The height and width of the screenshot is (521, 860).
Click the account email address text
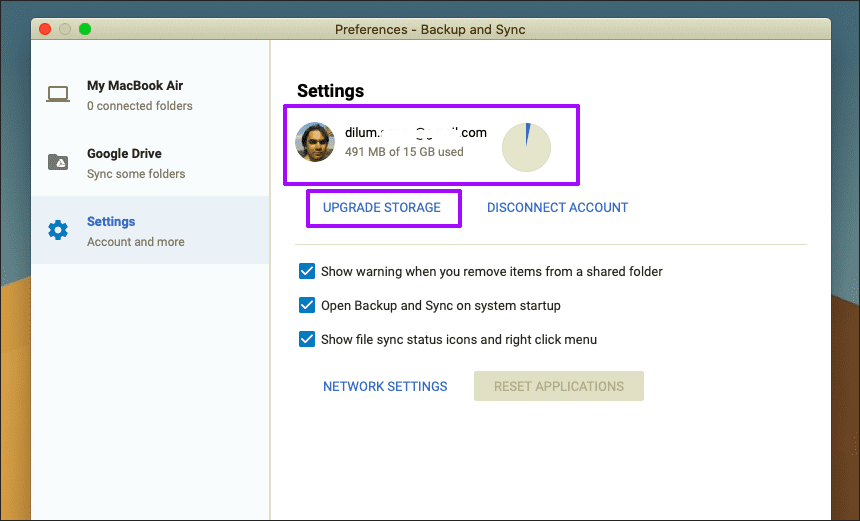[416, 132]
